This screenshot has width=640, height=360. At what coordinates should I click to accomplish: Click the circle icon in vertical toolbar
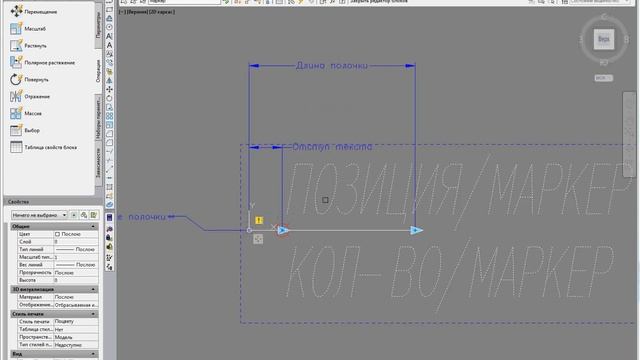(x=109, y=27)
